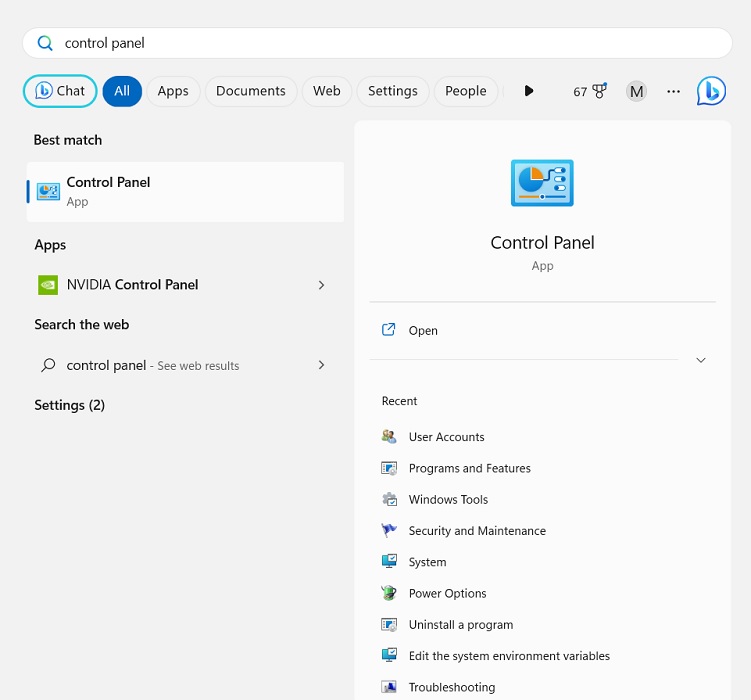This screenshot has height=700, width=751.
Task: Click the Open external-link icon
Action: [388, 330]
